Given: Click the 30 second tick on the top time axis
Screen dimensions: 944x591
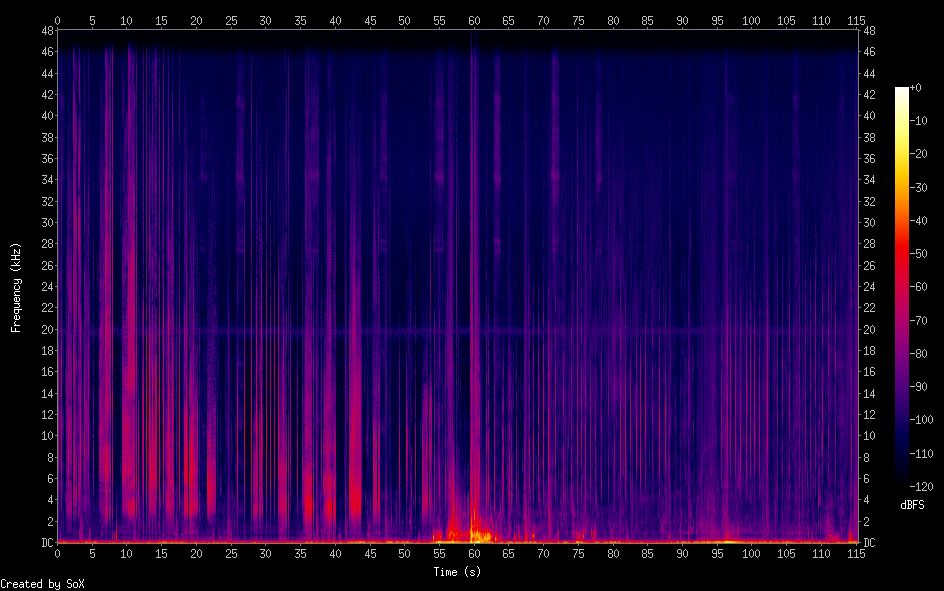Looking at the screenshot, I should point(265,20).
